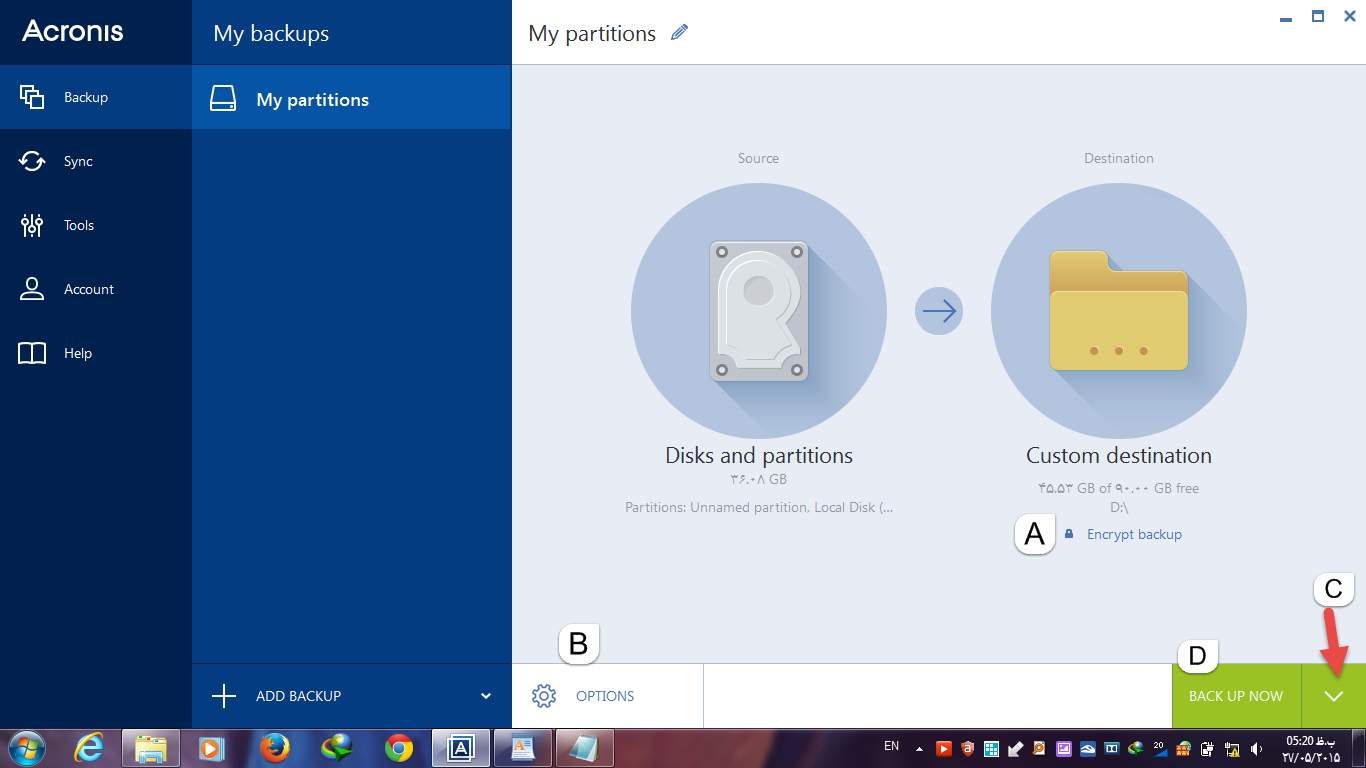This screenshot has height=768, width=1366.
Task: Click the Show desktop strip
Action: click(x=1358, y=748)
